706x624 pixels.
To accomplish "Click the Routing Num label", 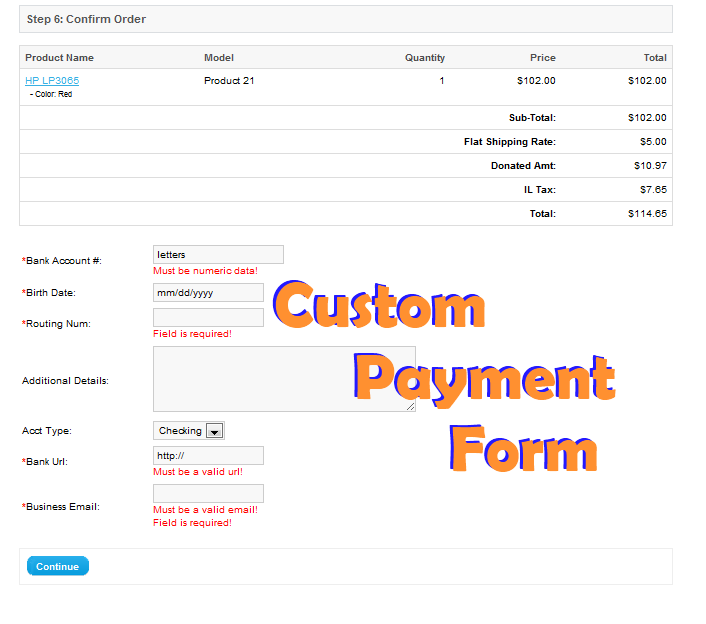I will (x=56, y=324).
